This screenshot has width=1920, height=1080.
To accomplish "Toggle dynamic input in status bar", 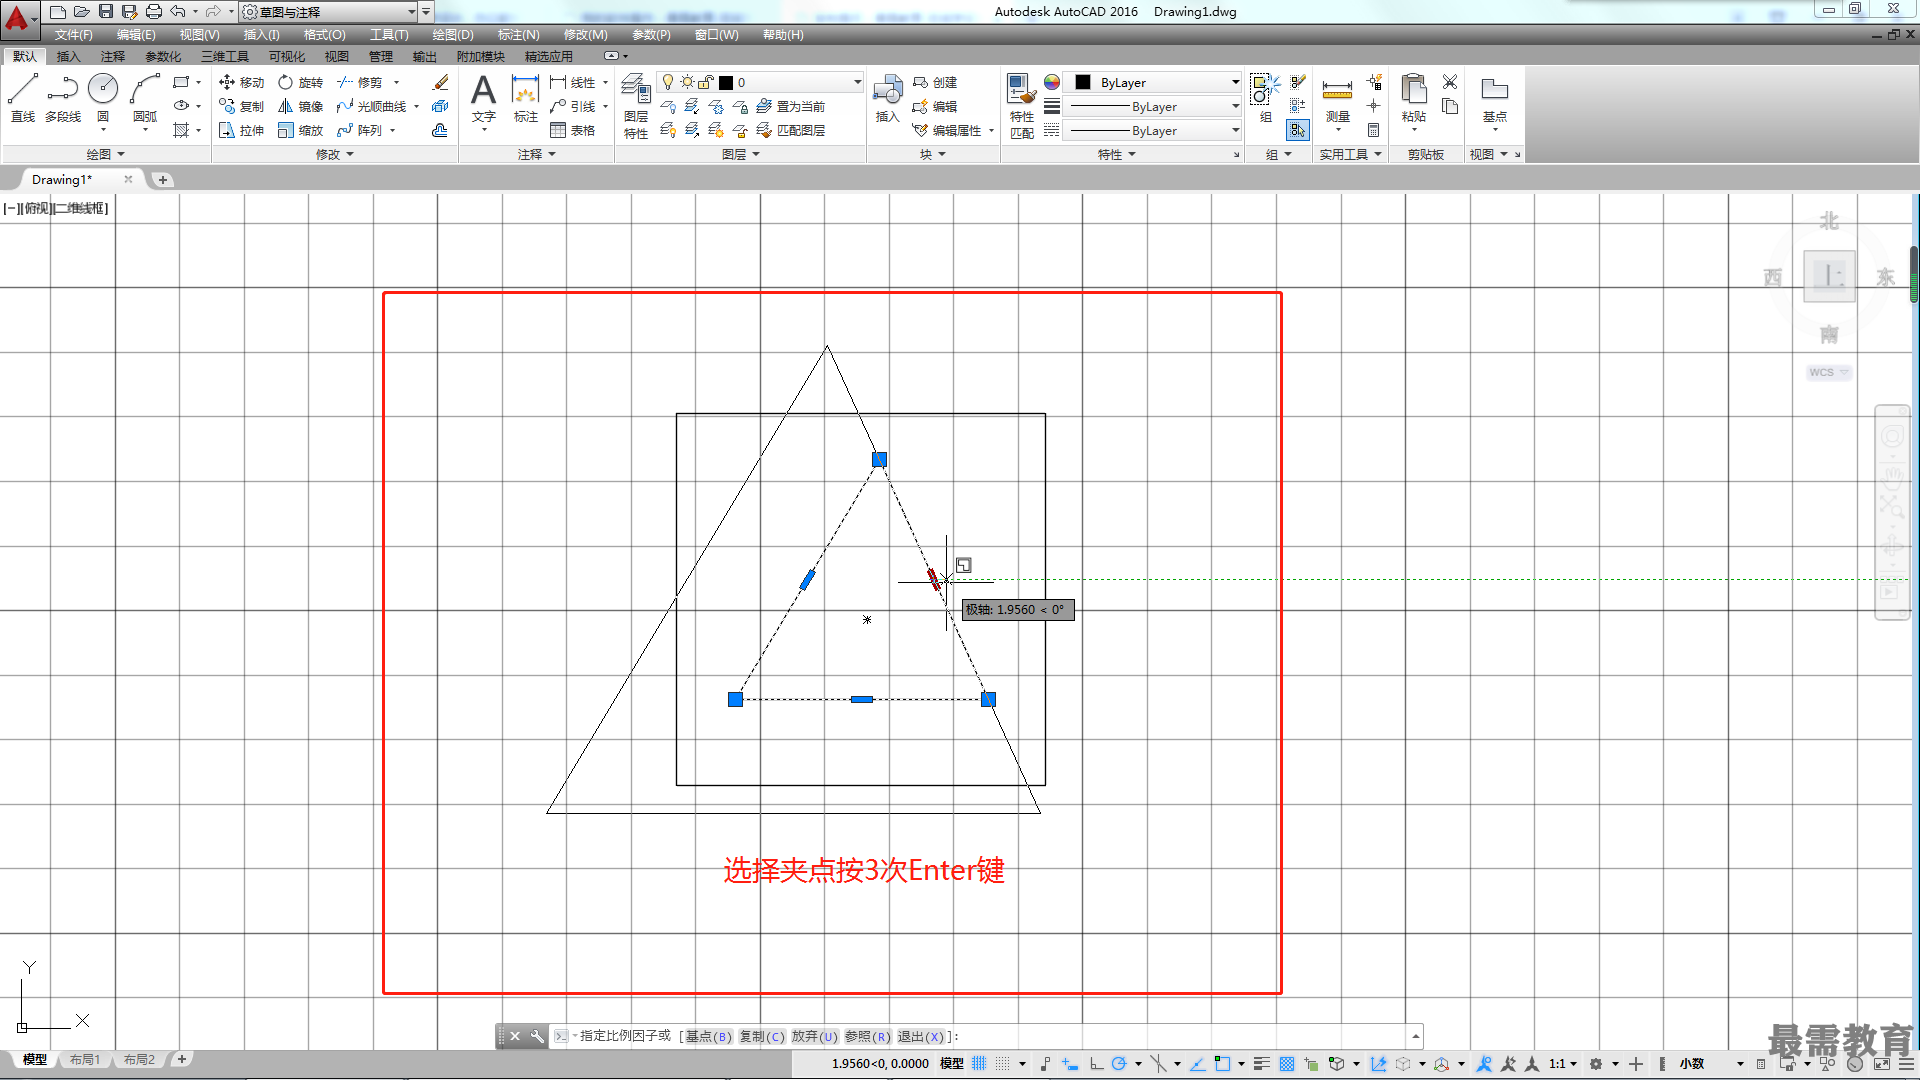I will [x=1070, y=1063].
